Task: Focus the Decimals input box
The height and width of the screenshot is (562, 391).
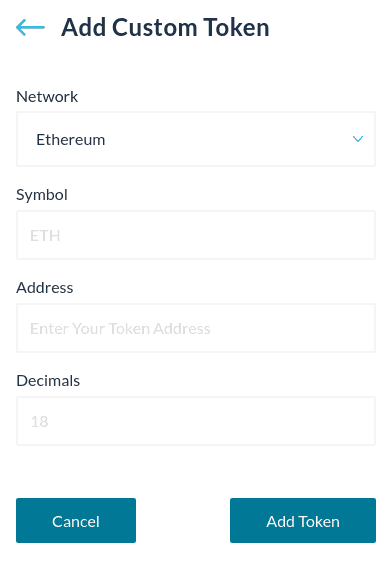Action: coord(196,421)
